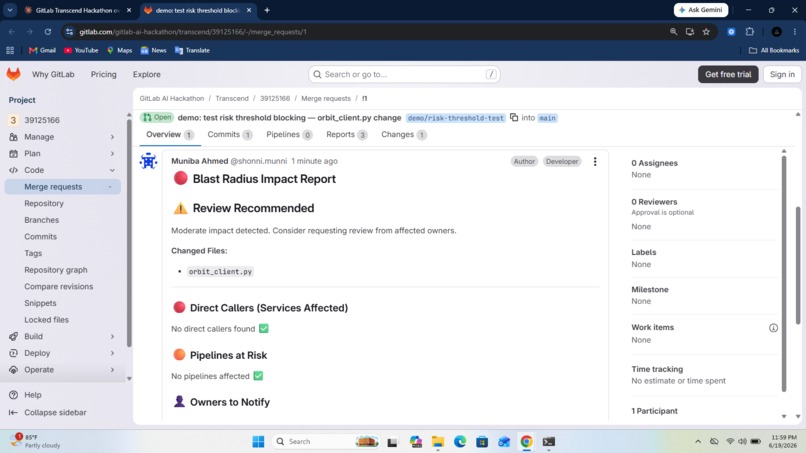Expand the Operate sidebar section
Screen dimensions: 806x453
112,370
